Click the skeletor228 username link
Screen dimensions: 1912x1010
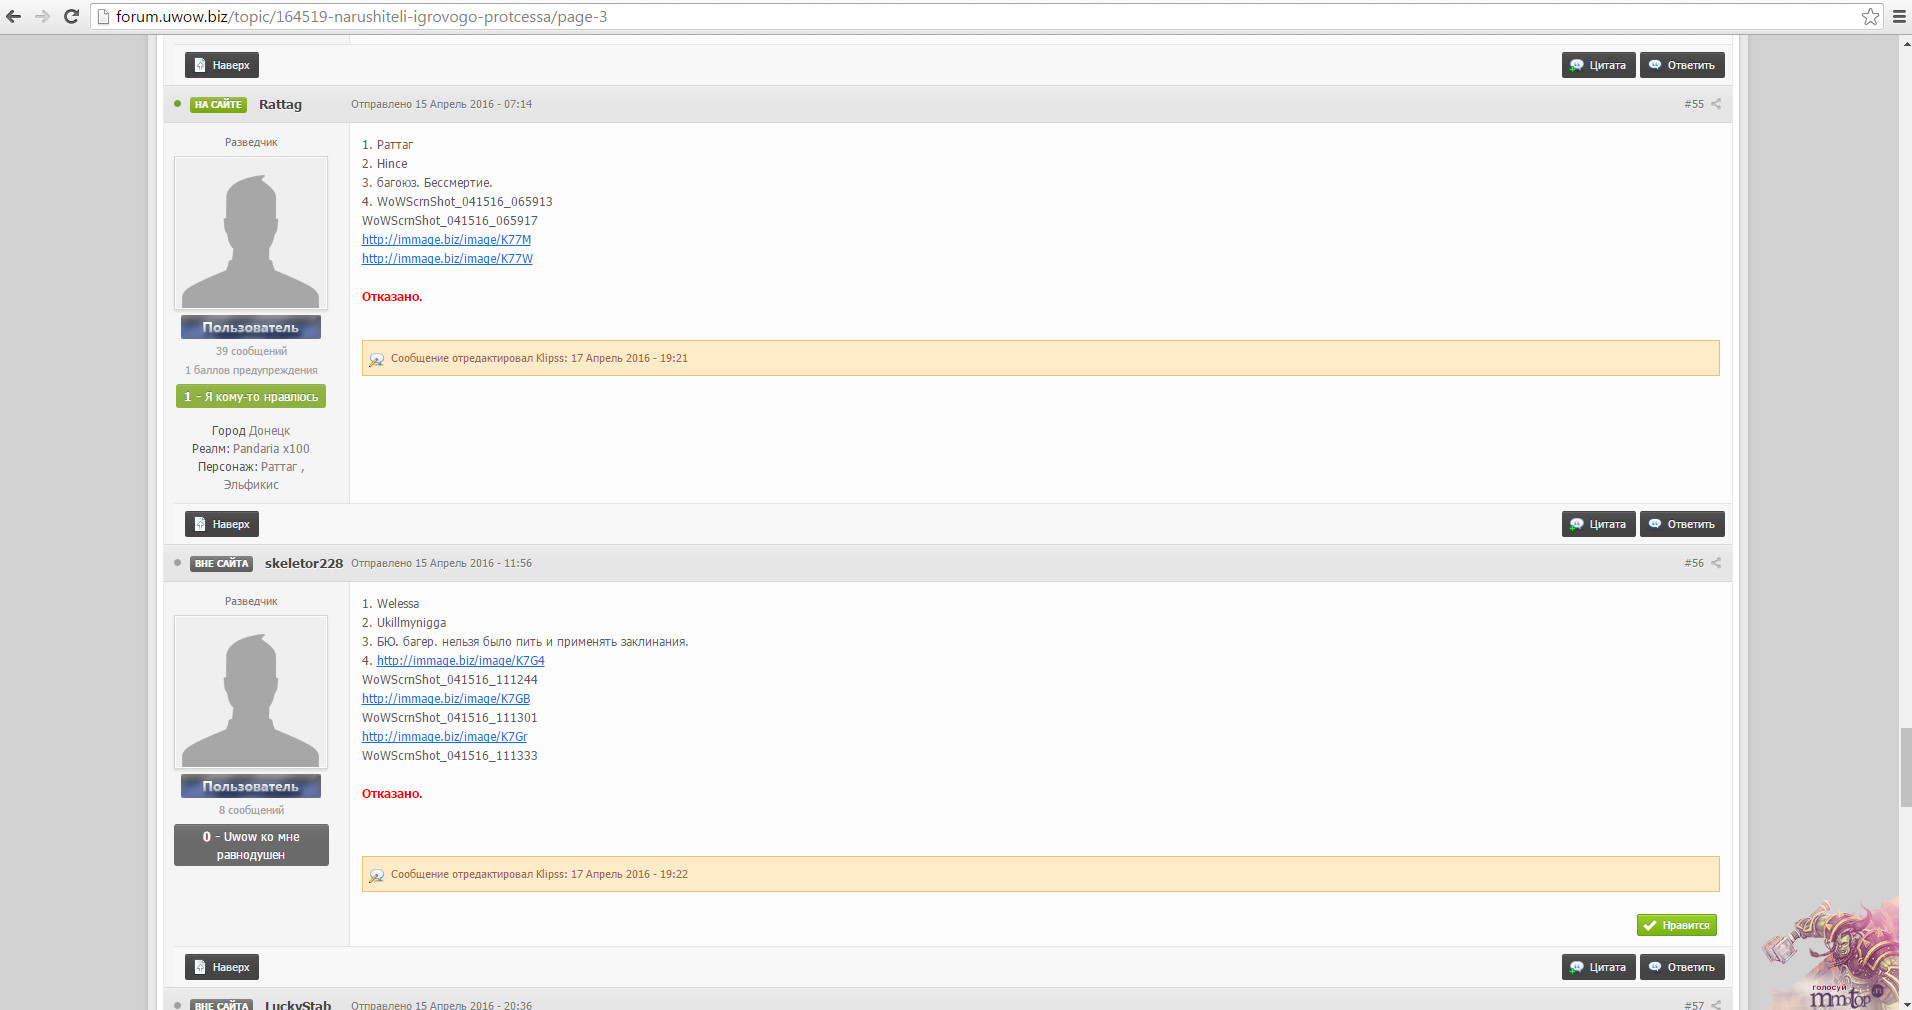click(303, 563)
